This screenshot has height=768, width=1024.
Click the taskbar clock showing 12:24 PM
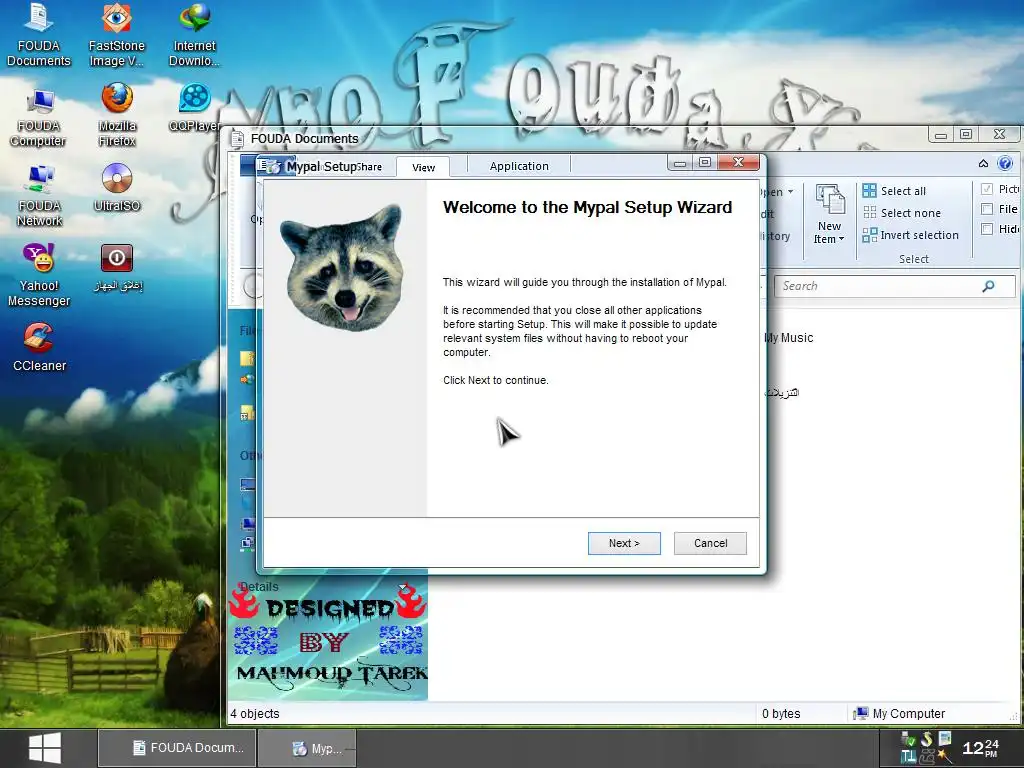point(981,748)
